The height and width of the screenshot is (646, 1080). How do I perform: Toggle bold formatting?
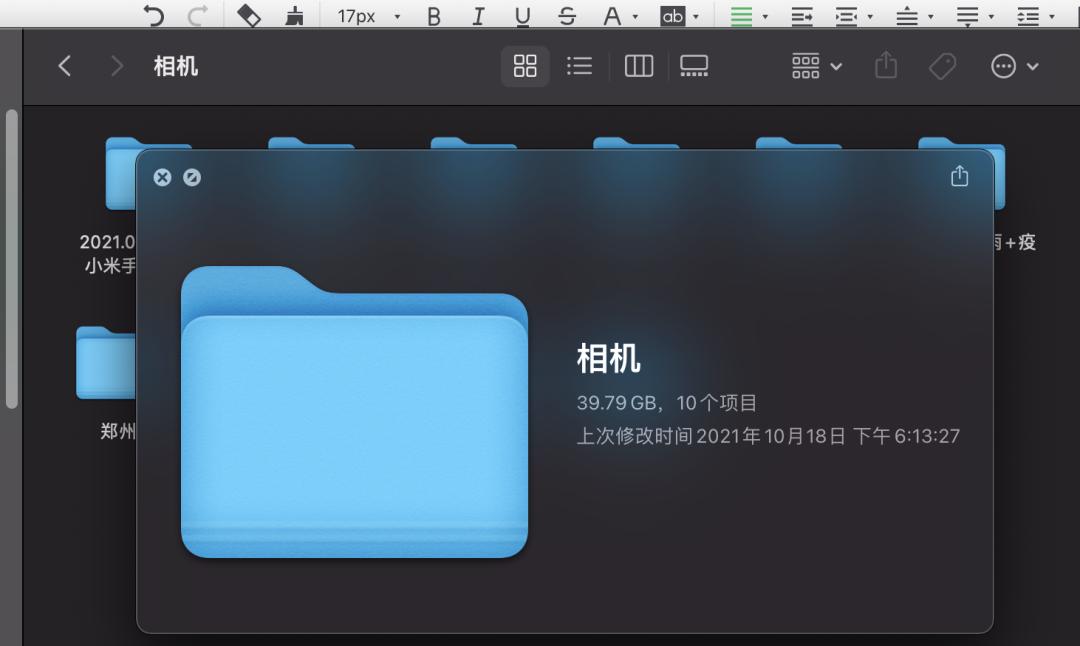433,15
